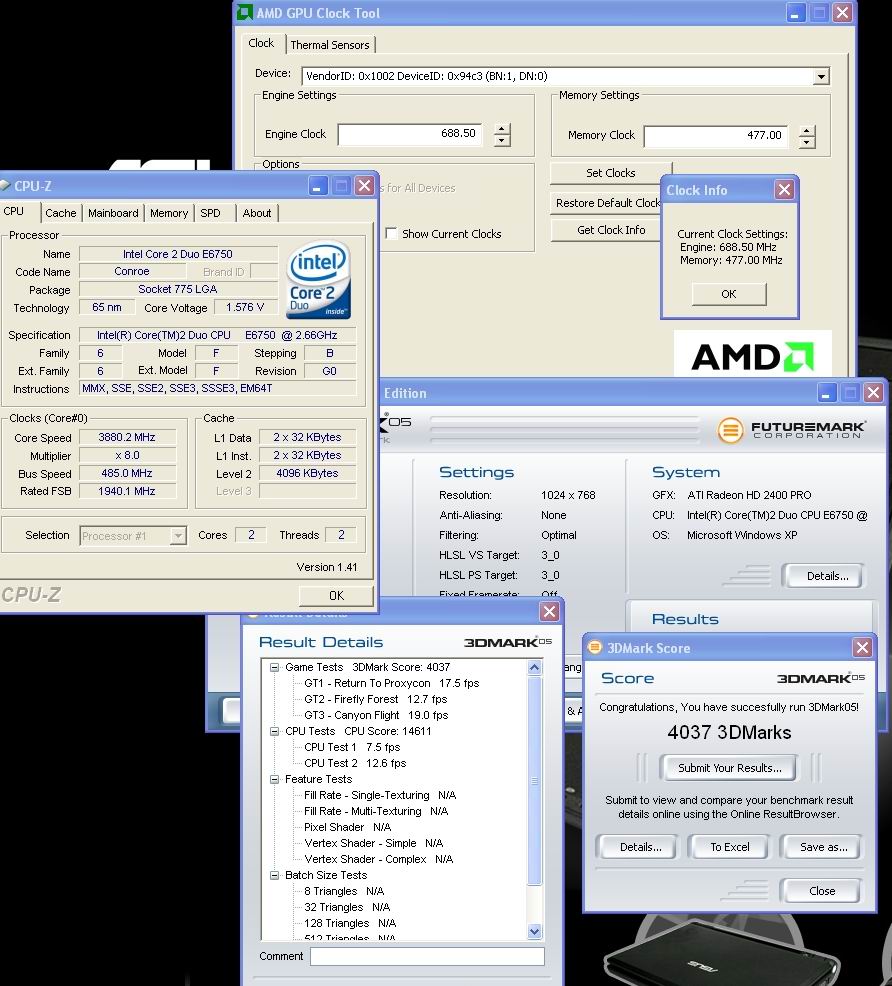Click the AMD logo in GPU Clock Tool
Viewport: 892px width, 986px height.
coord(752,356)
